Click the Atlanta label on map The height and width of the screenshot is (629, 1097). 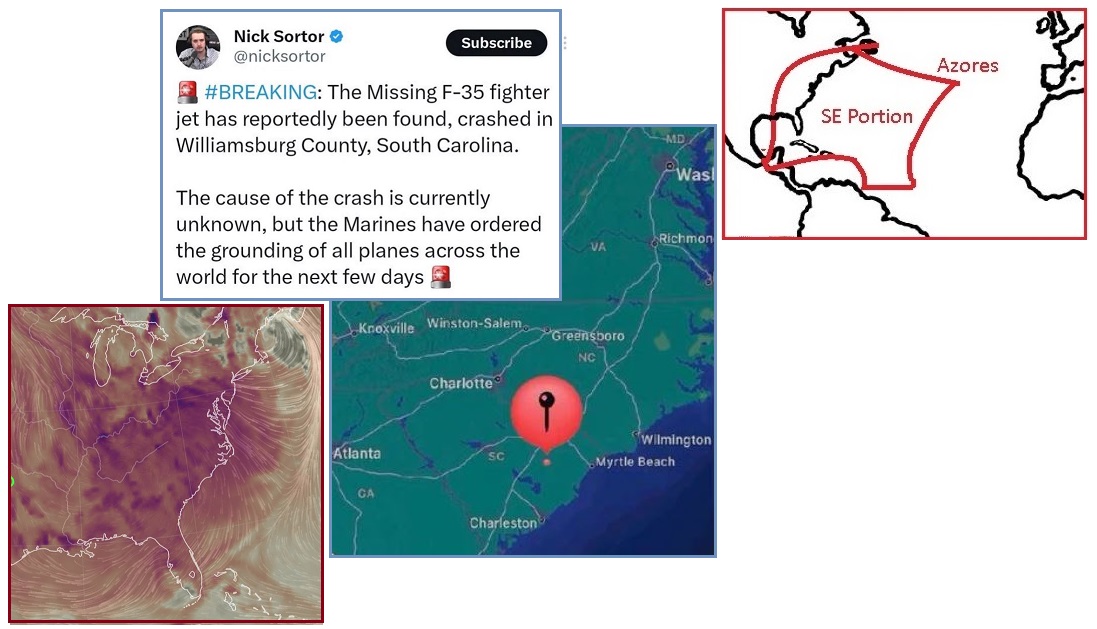(x=357, y=453)
